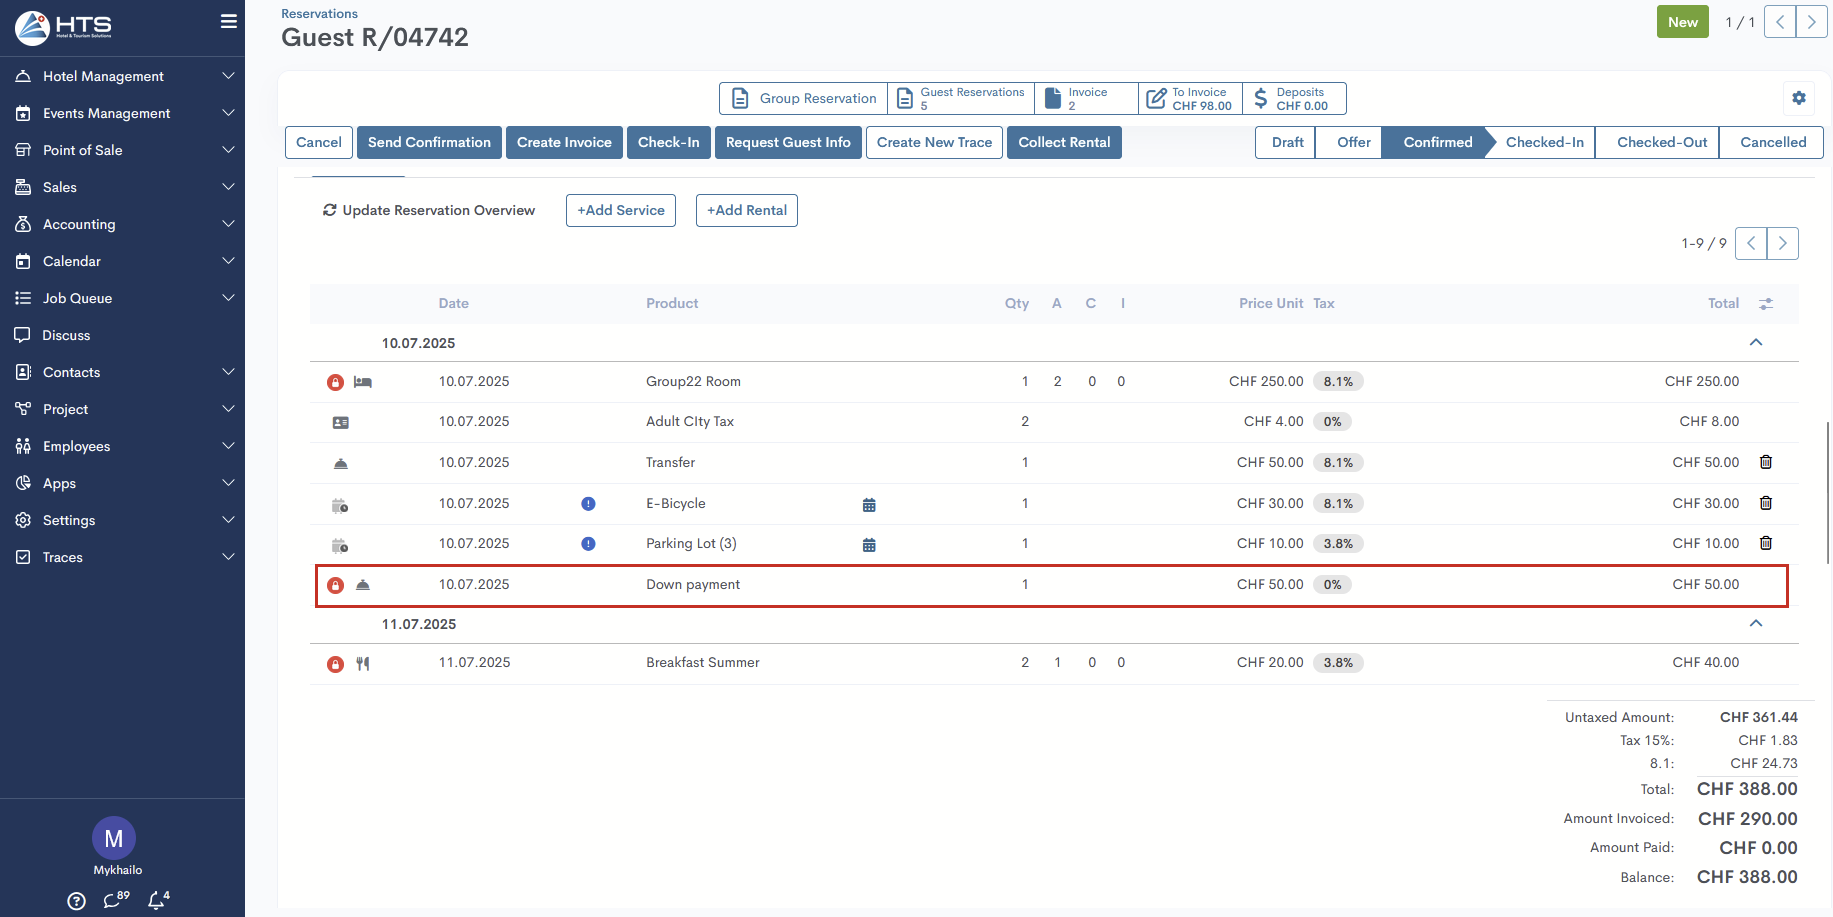The width and height of the screenshot is (1833, 917).
Task: Click the Create Invoice button
Action: click(x=564, y=142)
